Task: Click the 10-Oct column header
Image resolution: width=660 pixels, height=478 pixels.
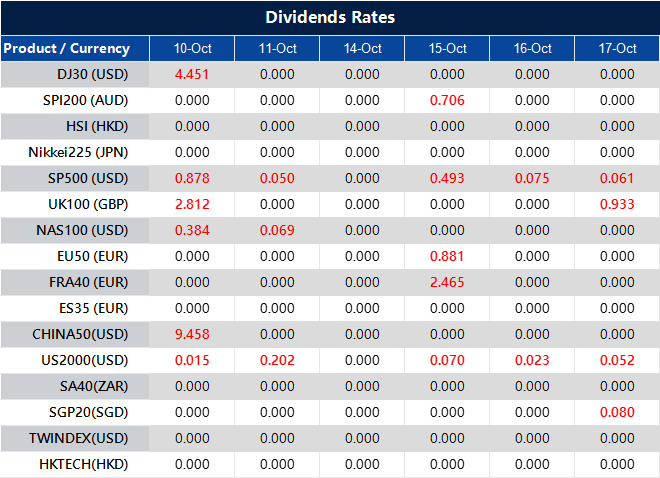Action: (x=192, y=48)
